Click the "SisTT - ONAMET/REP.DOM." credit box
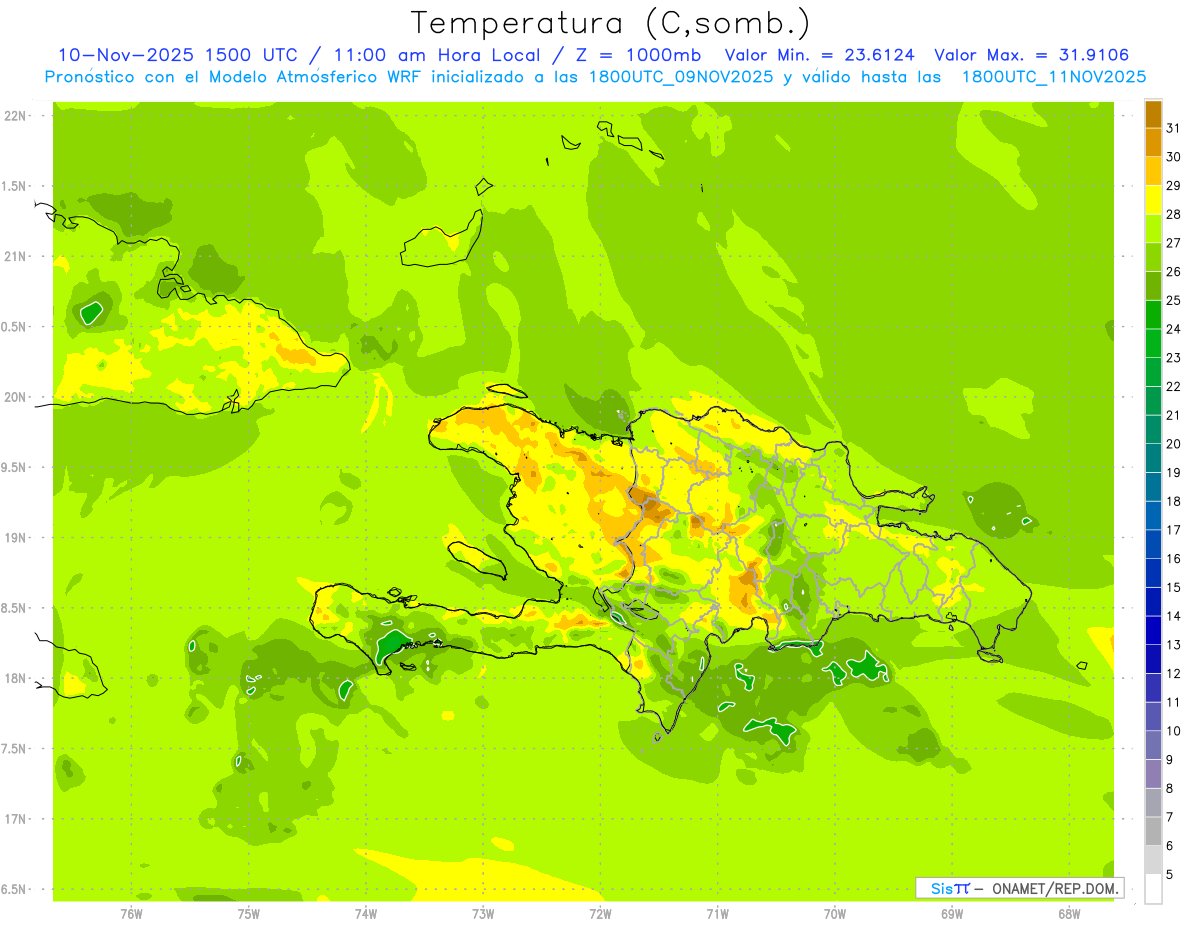 pos(1019,888)
